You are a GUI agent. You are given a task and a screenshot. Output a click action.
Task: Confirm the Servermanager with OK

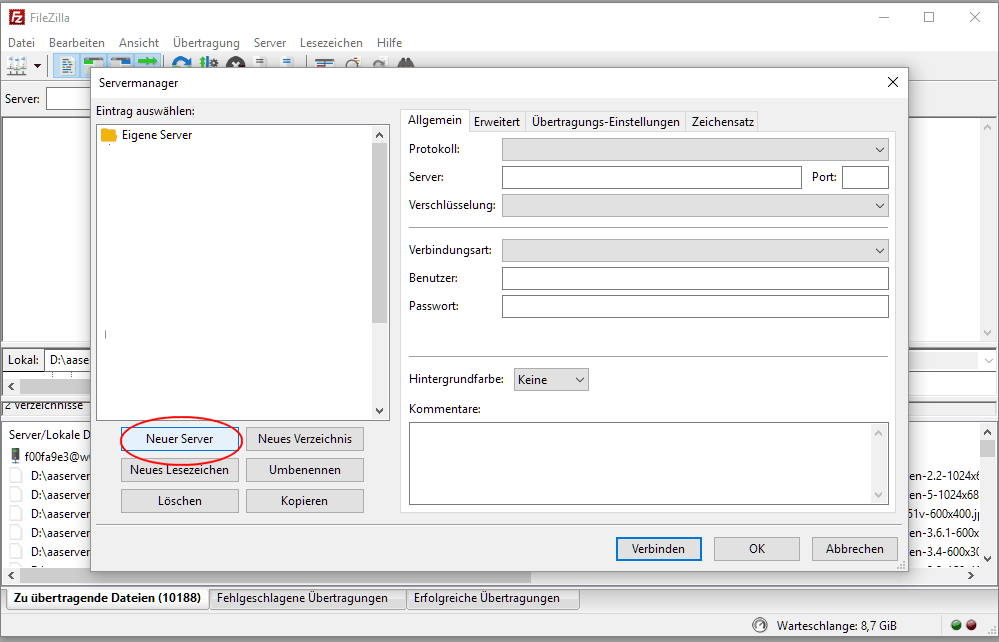pos(757,549)
